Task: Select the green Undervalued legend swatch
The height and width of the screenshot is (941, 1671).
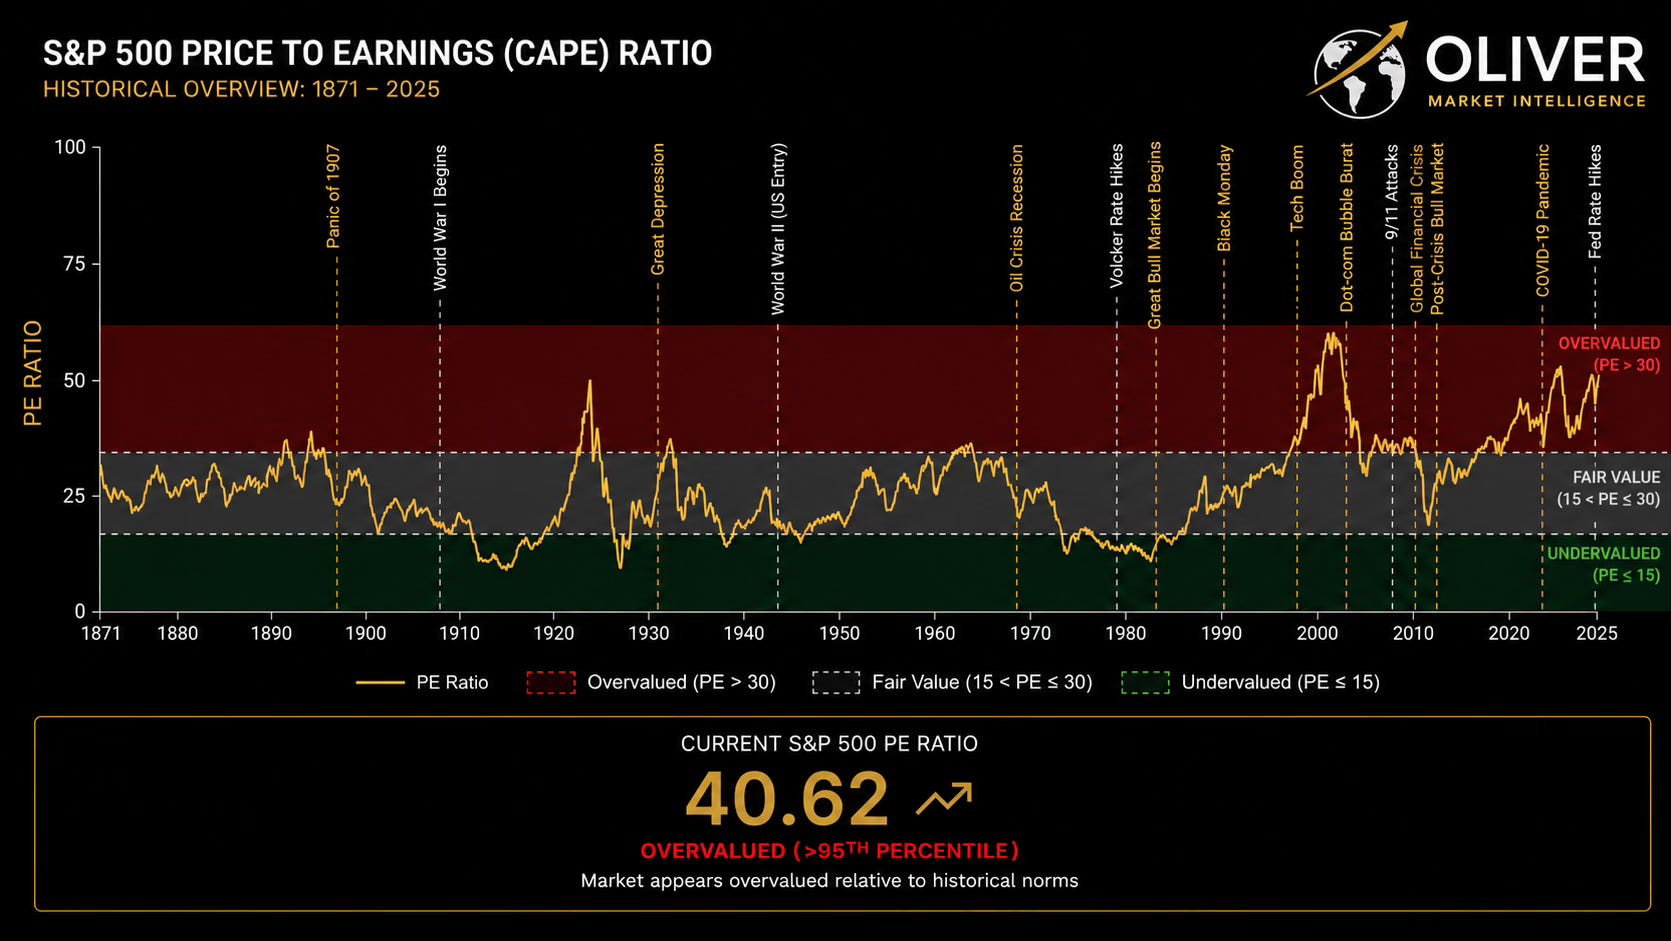Action: (x=1146, y=683)
